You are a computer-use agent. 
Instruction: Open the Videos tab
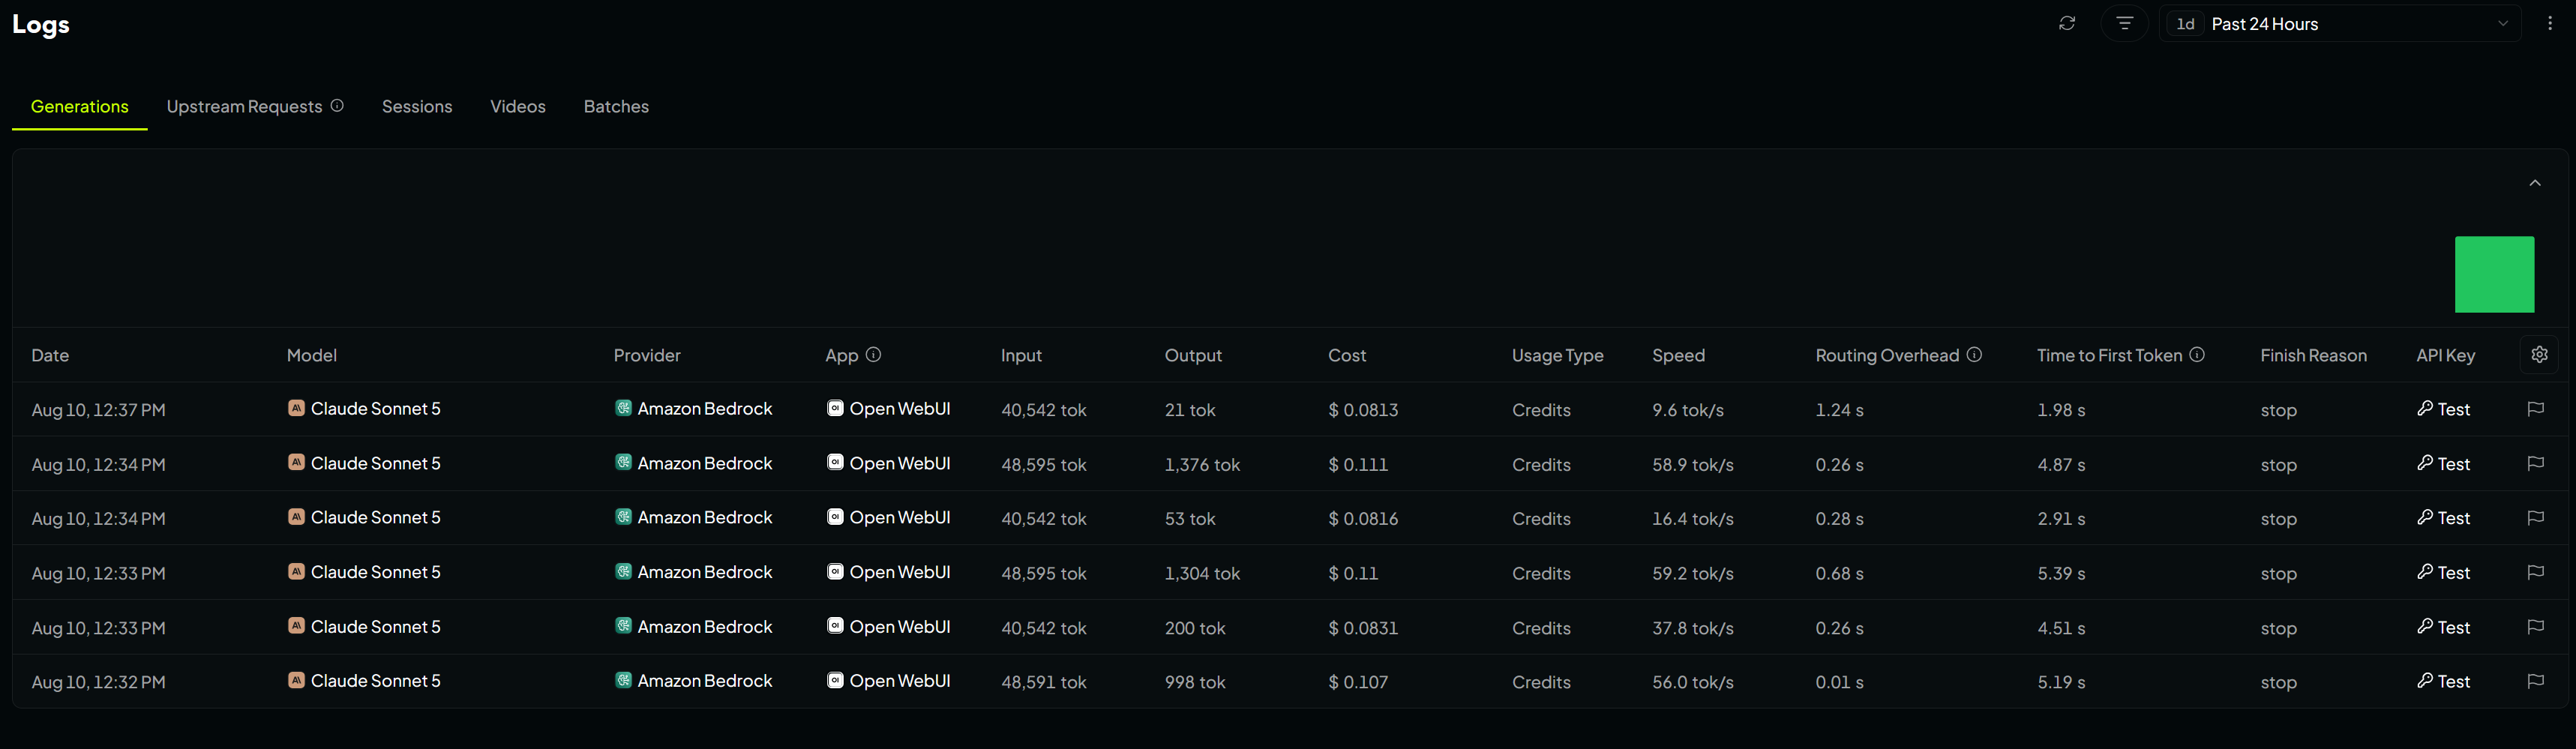pyautogui.click(x=518, y=106)
